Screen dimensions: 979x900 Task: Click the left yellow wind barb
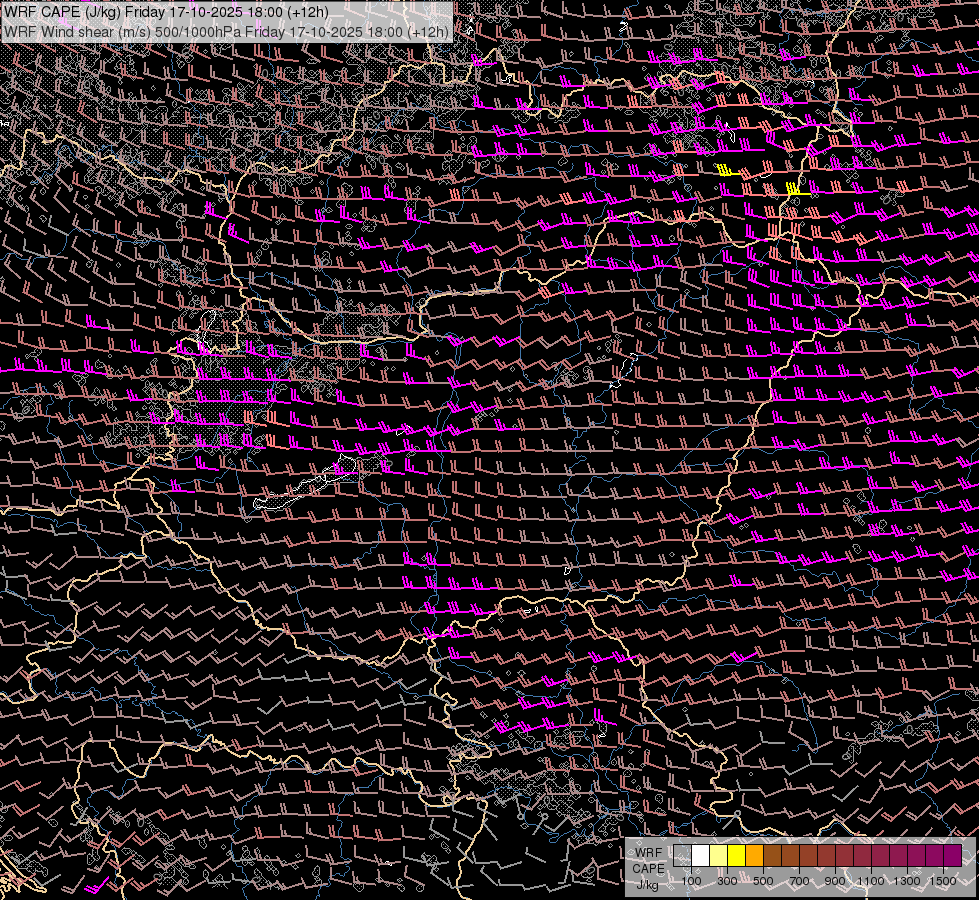click(x=727, y=170)
